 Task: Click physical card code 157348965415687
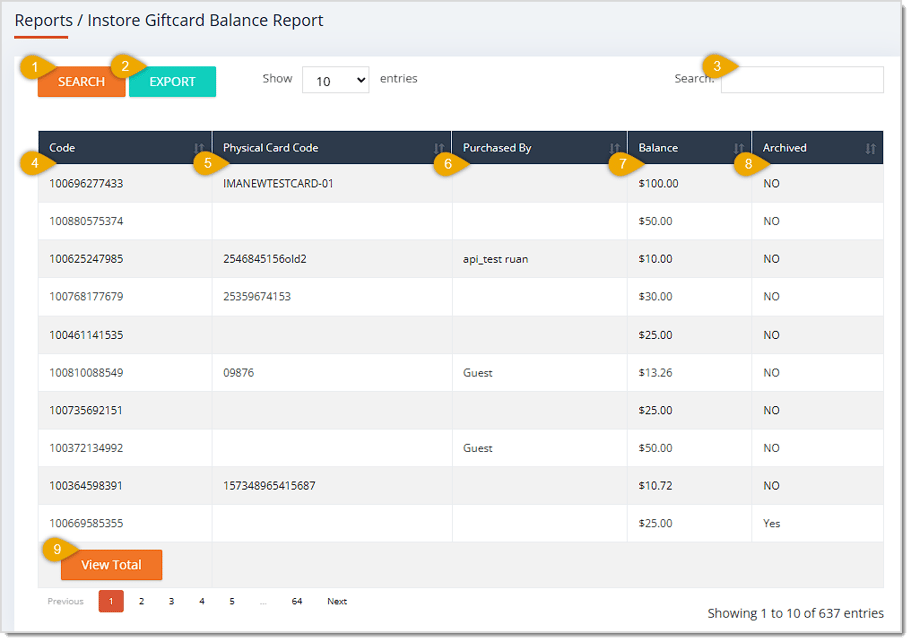[270, 486]
